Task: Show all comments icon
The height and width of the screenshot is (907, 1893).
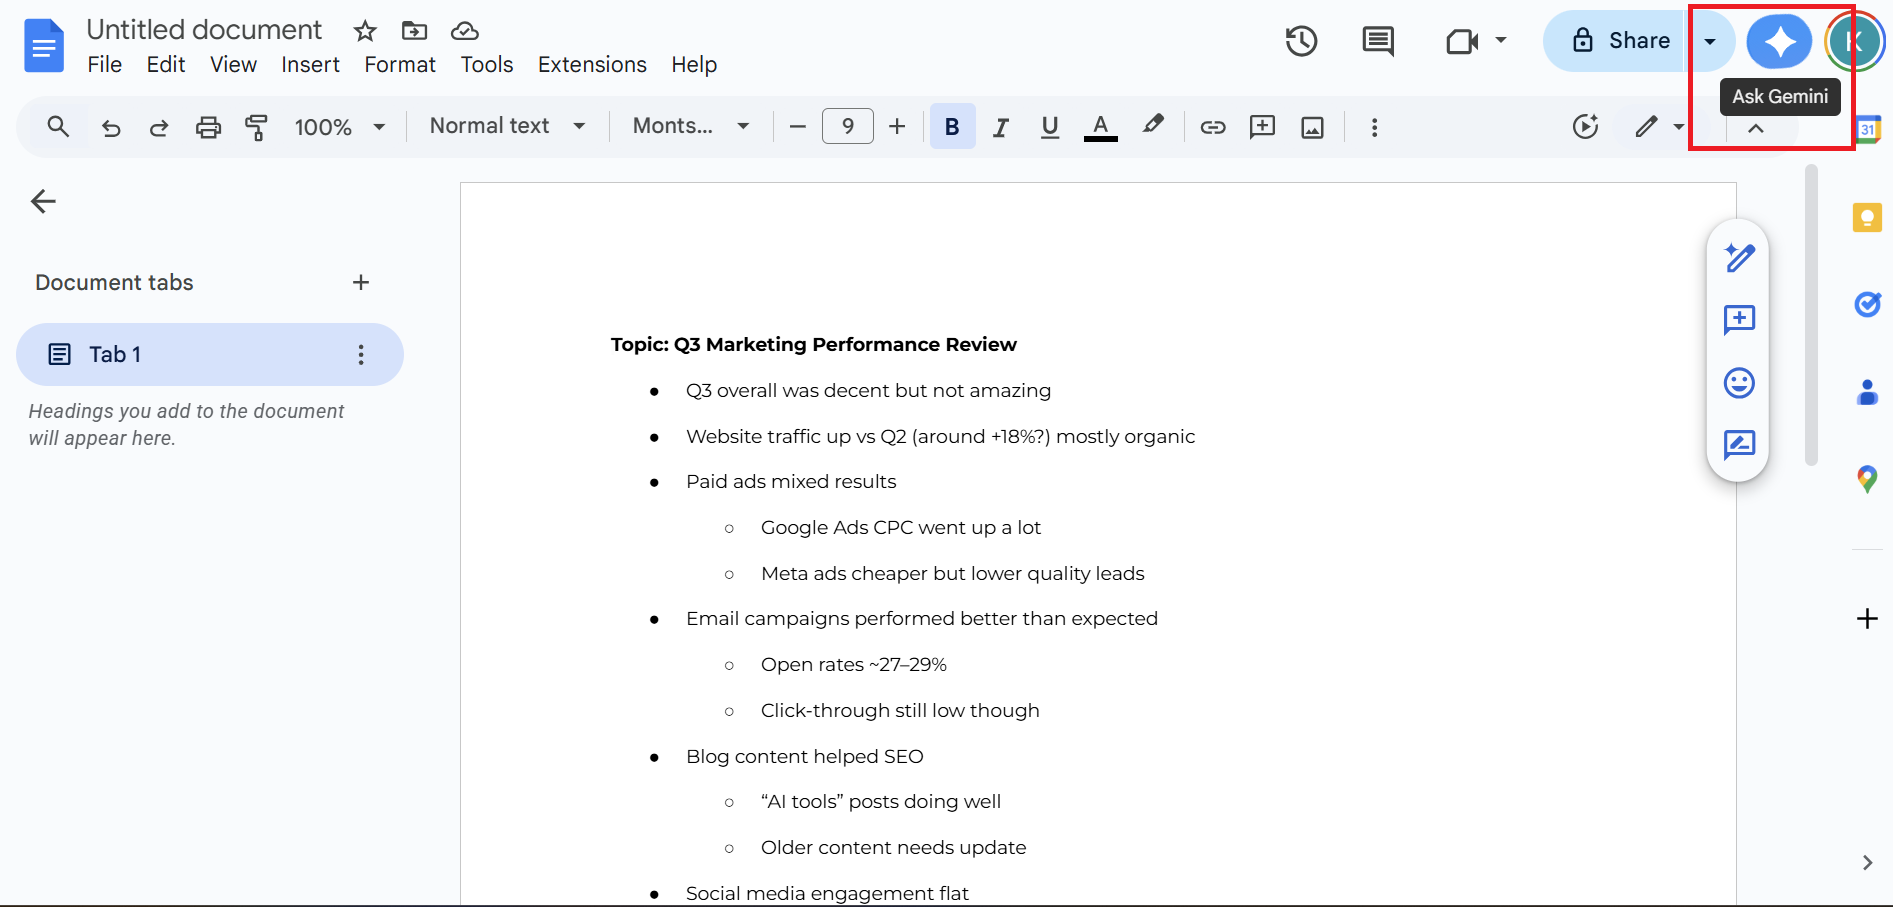Action: click(1378, 41)
